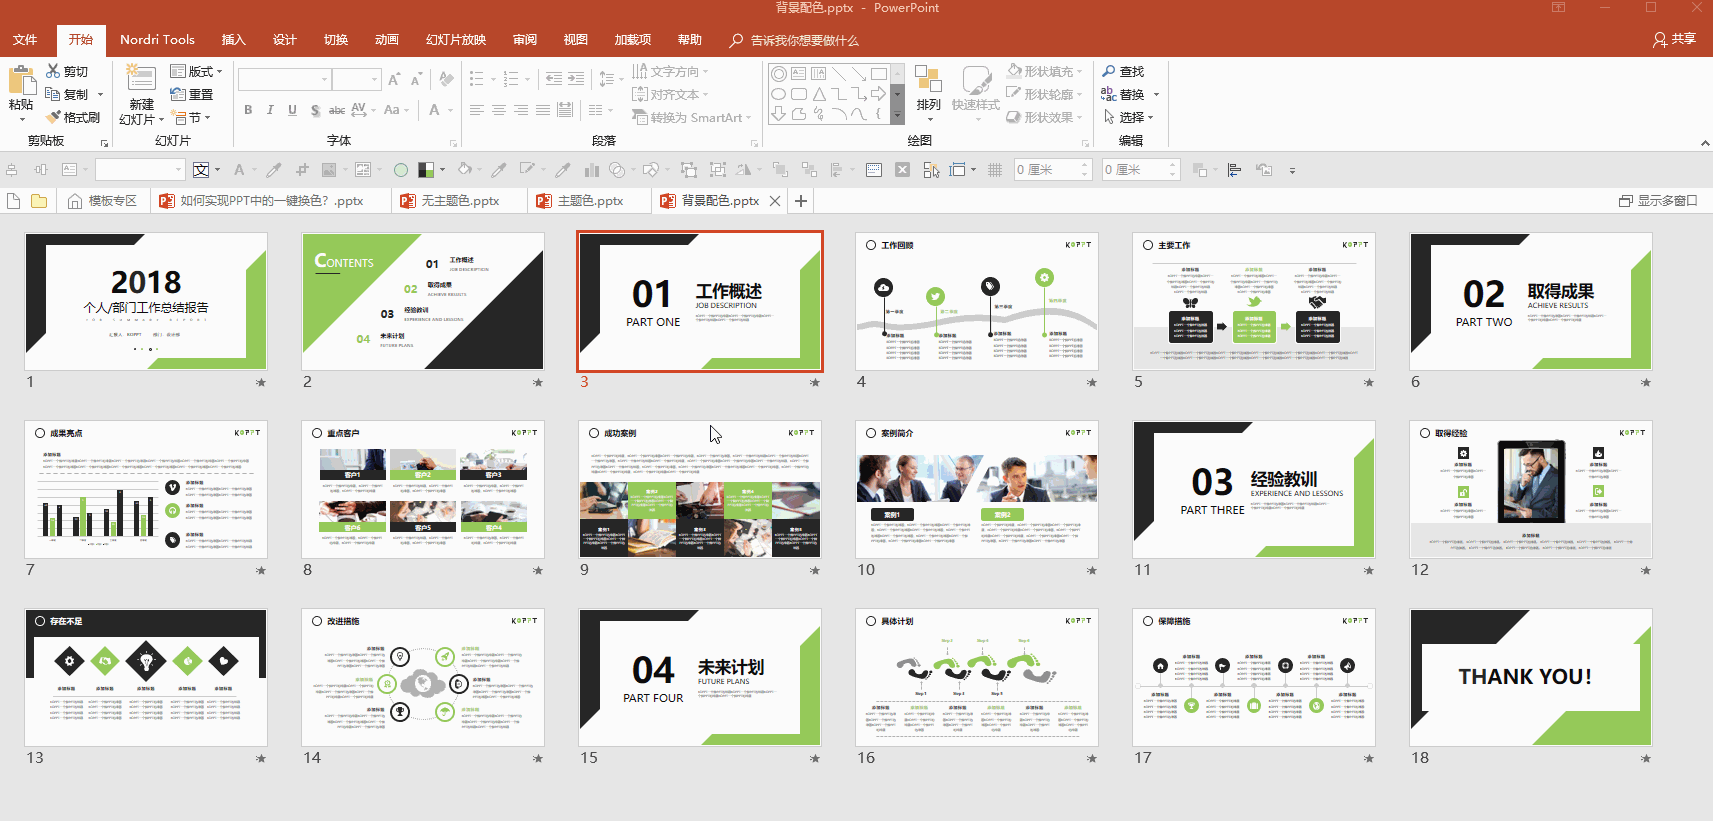Toggle right text alignment
The height and width of the screenshot is (821, 1713).
[x=521, y=110]
